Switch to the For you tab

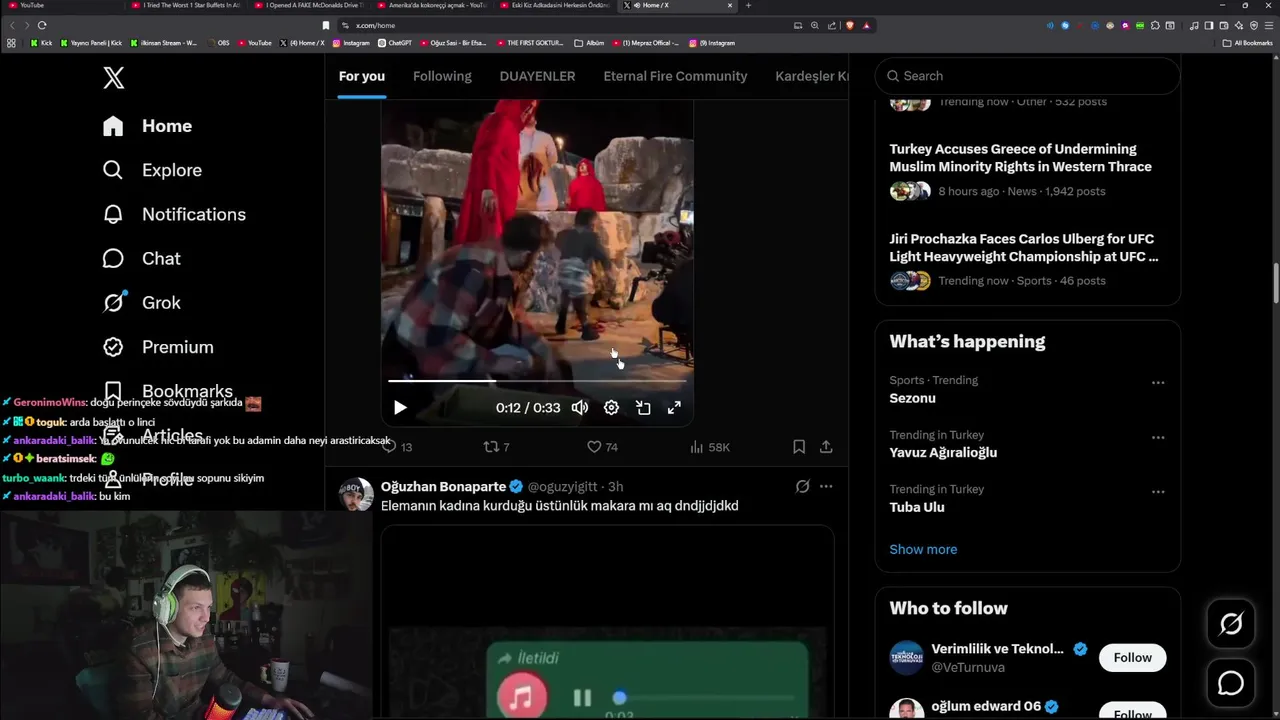click(x=362, y=76)
